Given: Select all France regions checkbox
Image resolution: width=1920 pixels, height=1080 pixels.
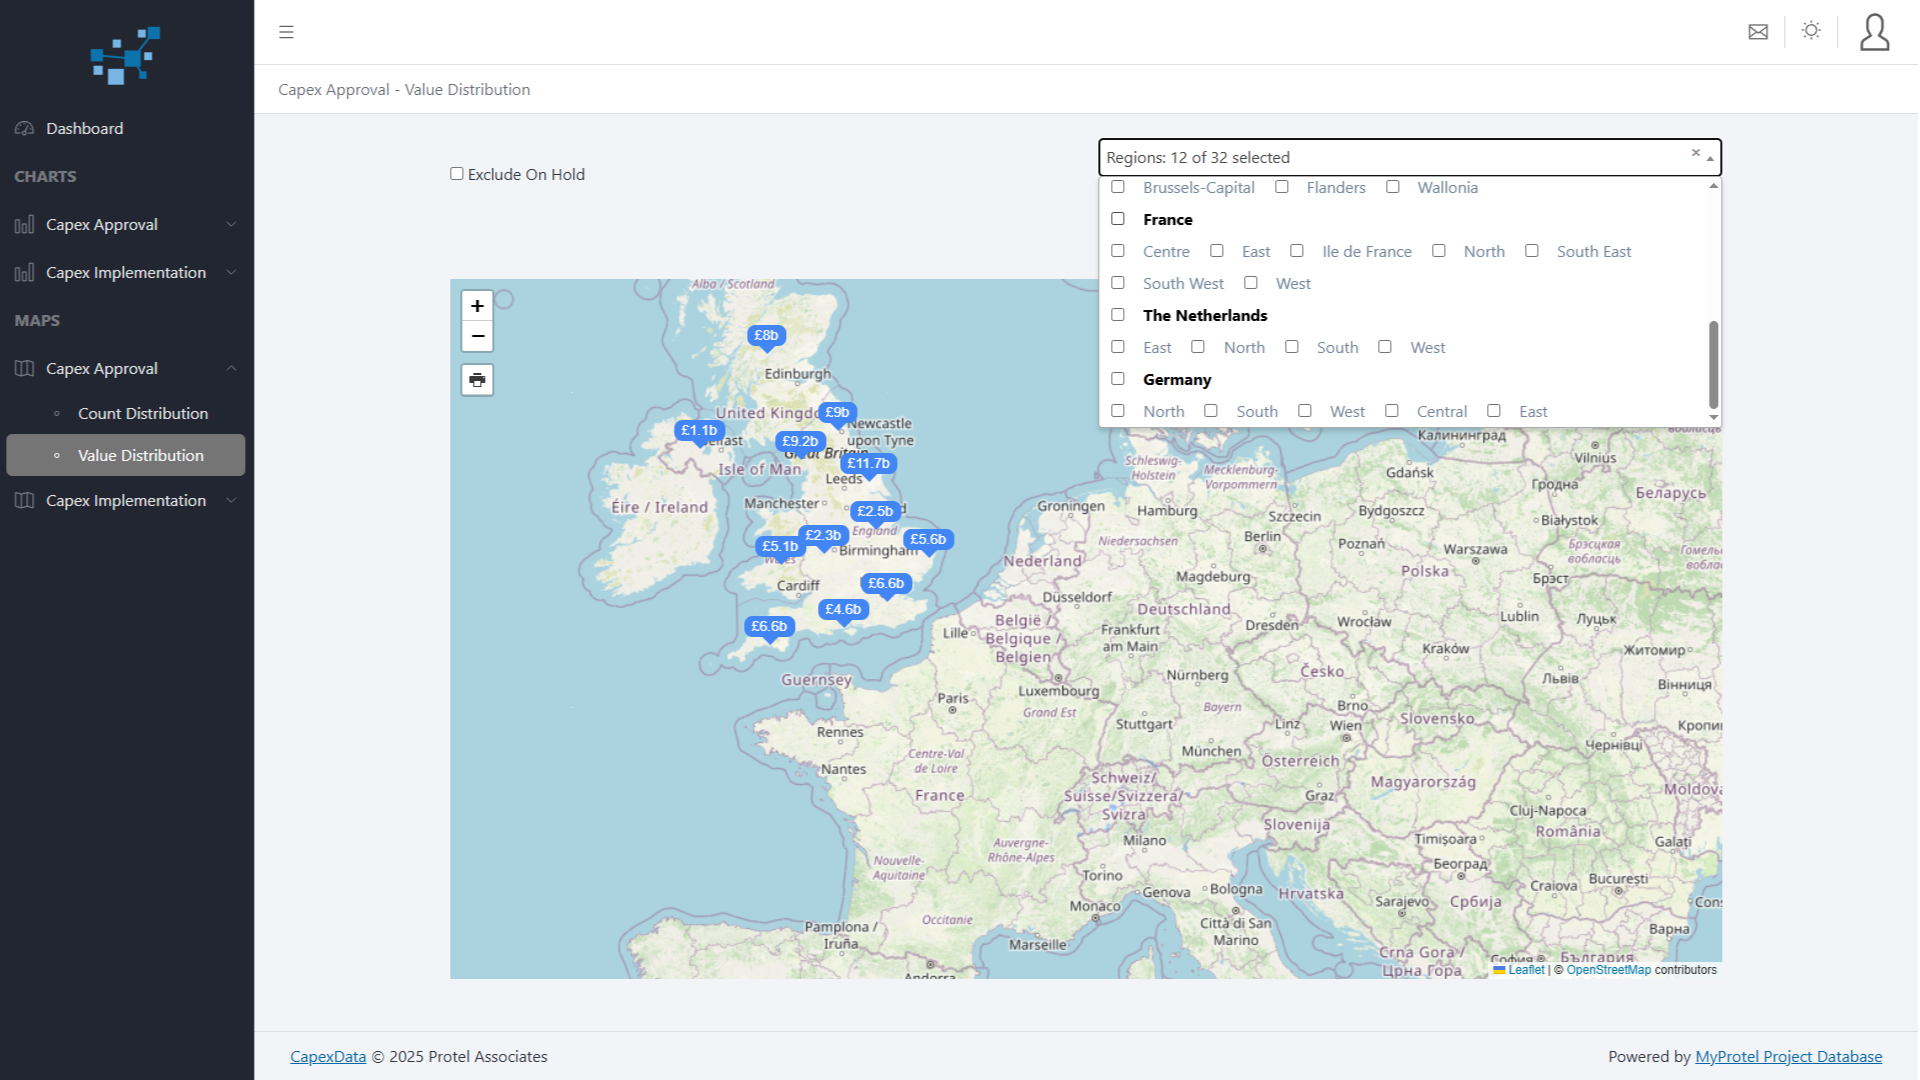Looking at the screenshot, I should click(1118, 219).
